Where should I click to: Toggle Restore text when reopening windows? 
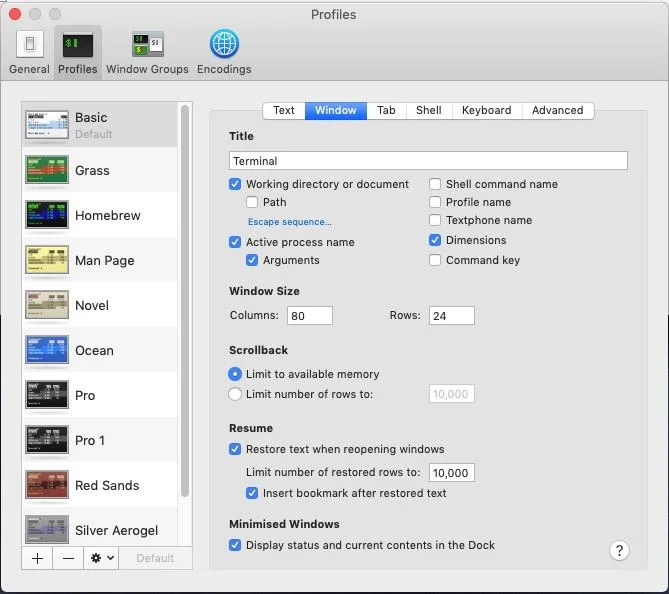click(x=235, y=449)
